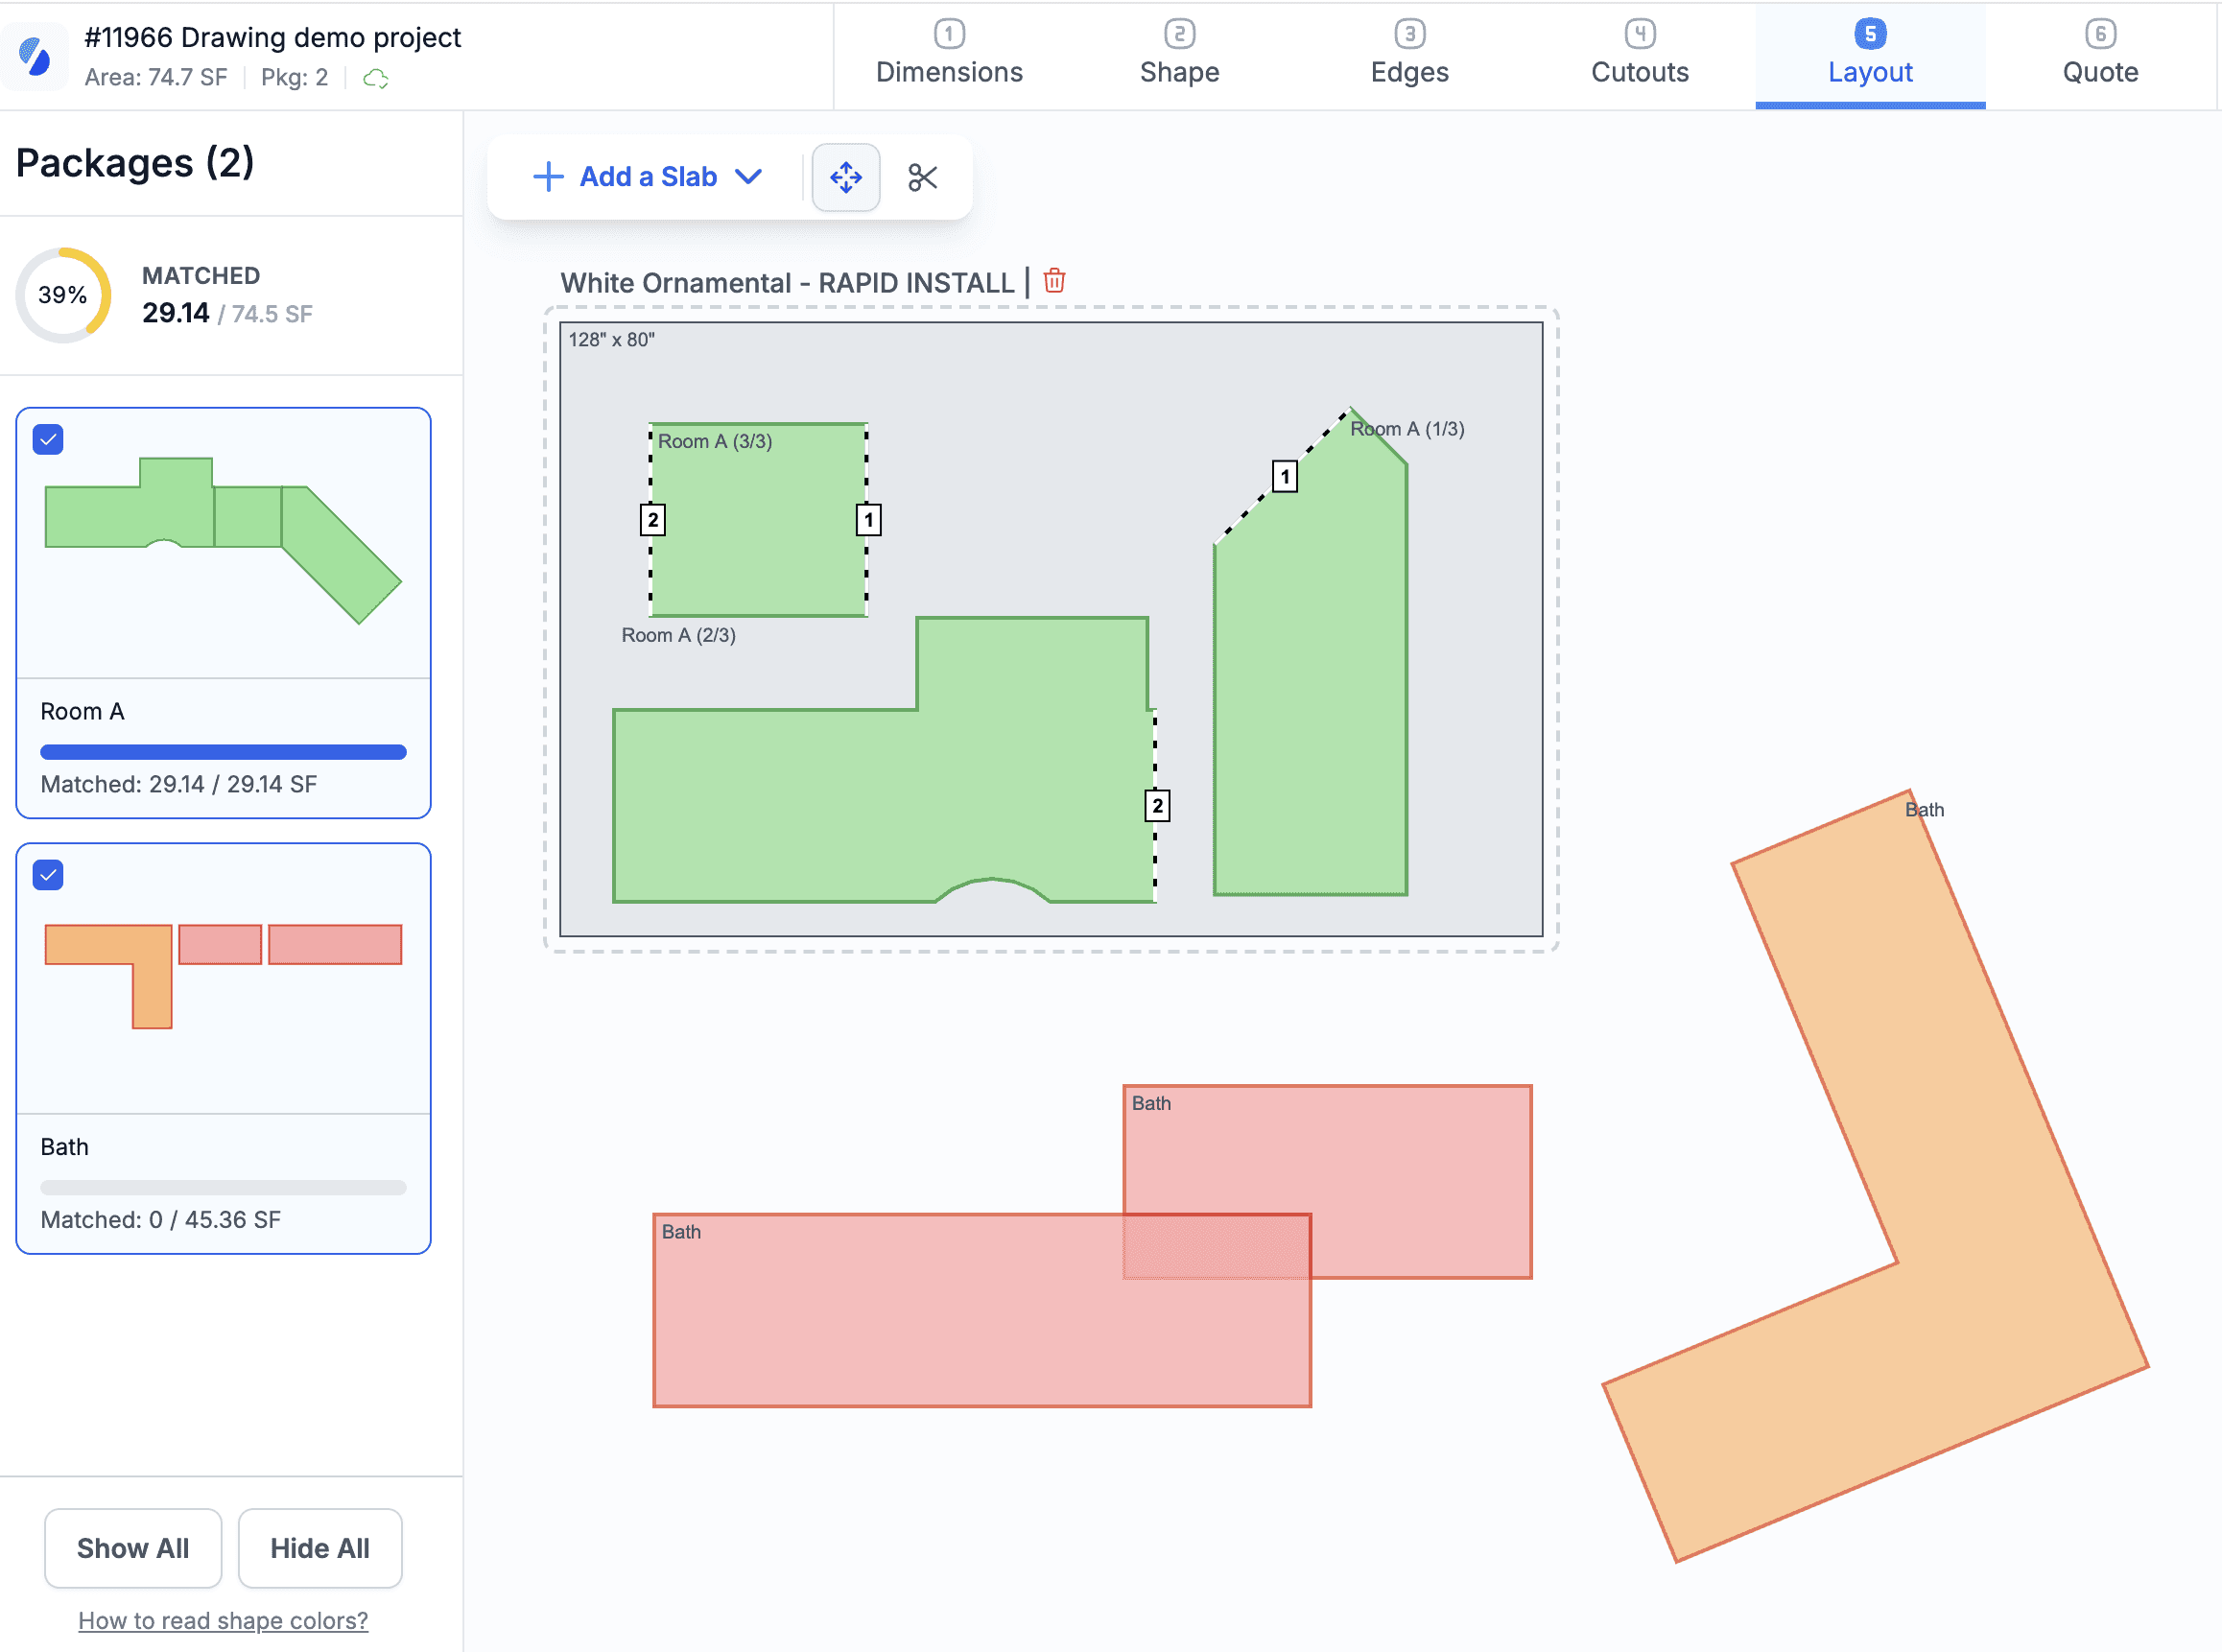
Task: Click the Room A matched progress bar
Action: (x=223, y=752)
